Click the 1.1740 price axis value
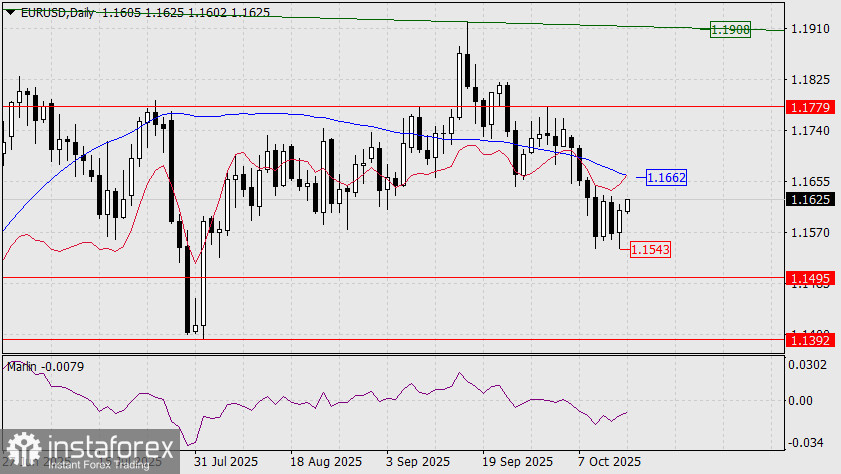Screen dimensions: 841x474 pos(810,131)
